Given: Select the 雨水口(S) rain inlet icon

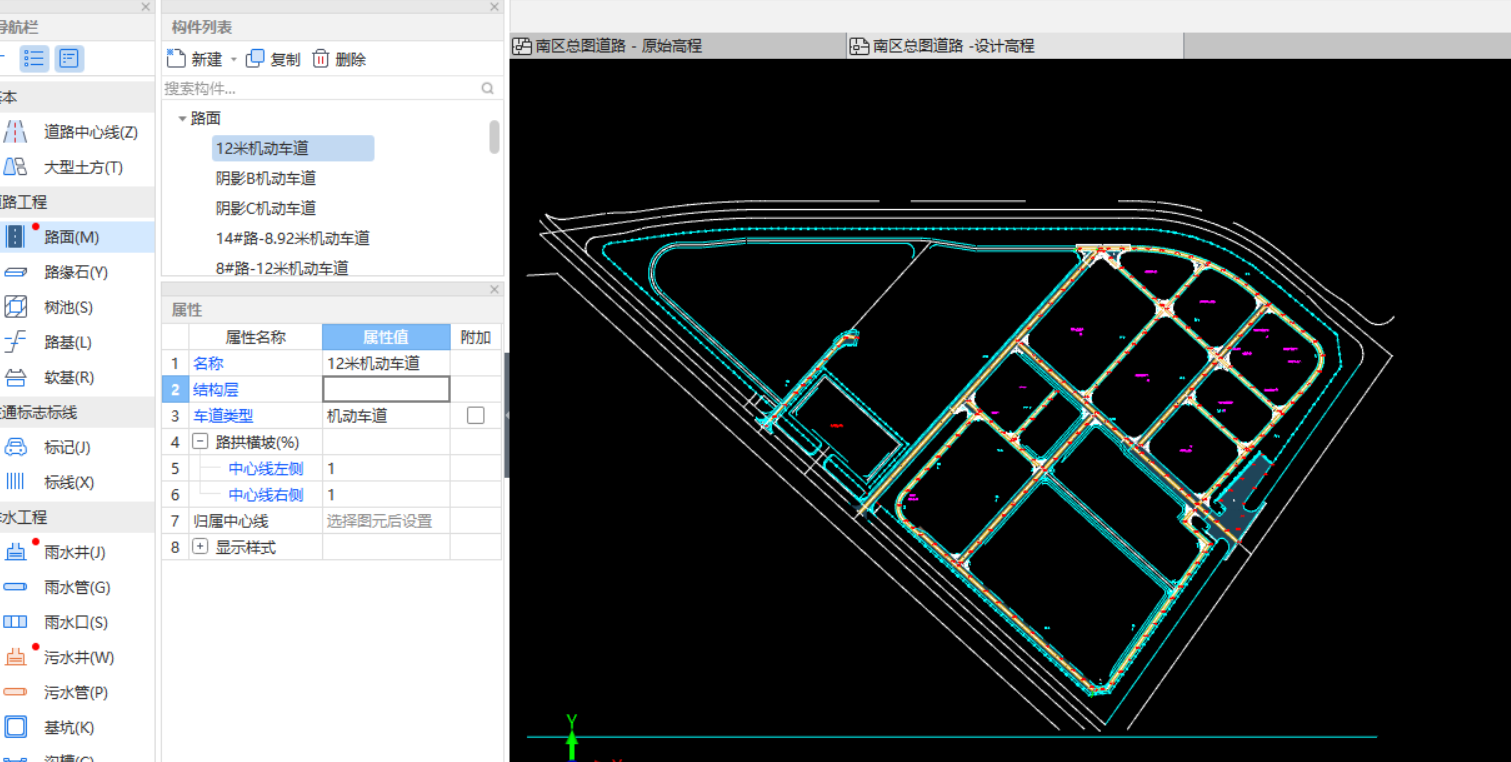Looking at the screenshot, I should pyautogui.click(x=15, y=622).
